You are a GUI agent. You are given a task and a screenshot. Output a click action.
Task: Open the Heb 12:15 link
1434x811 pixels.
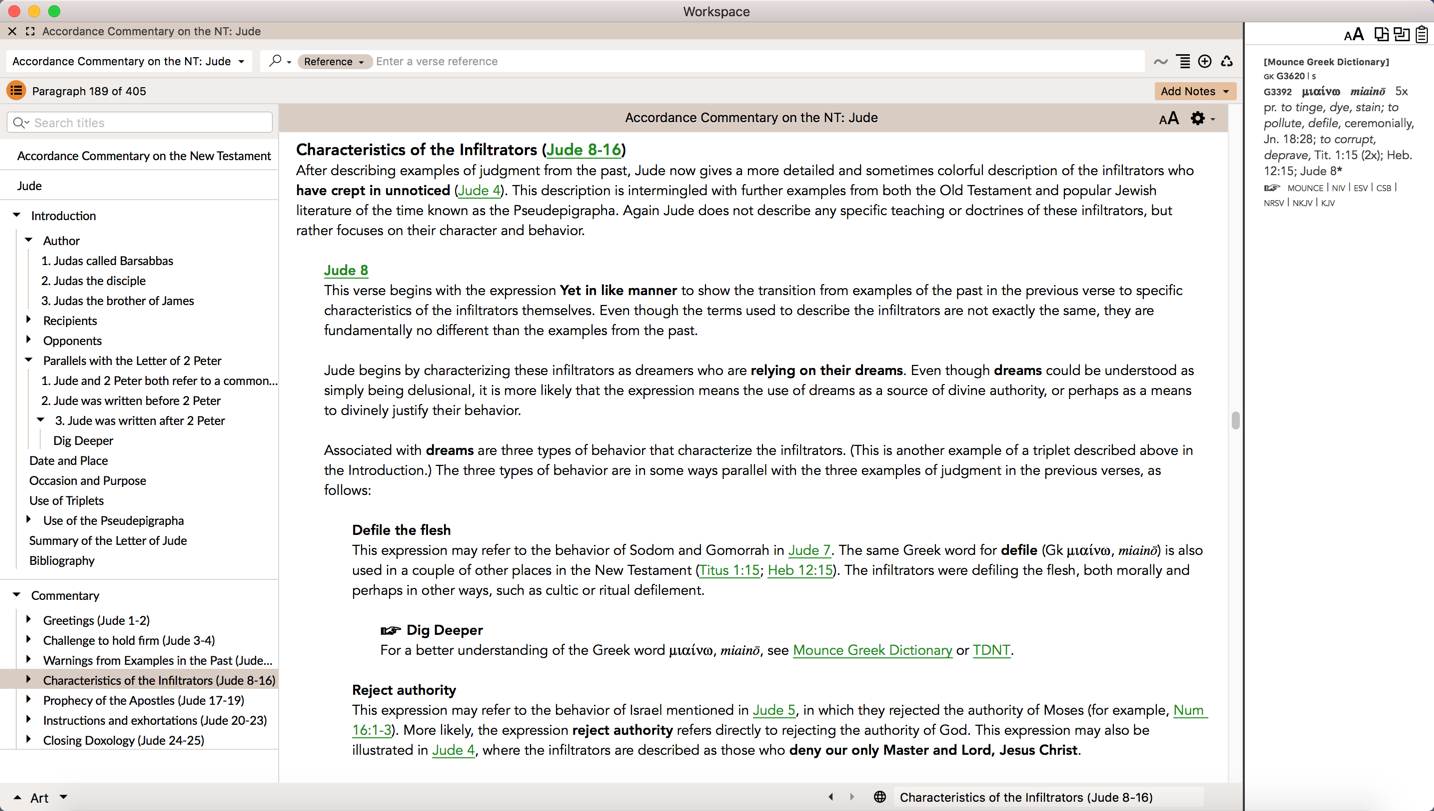click(x=800, y=570)
